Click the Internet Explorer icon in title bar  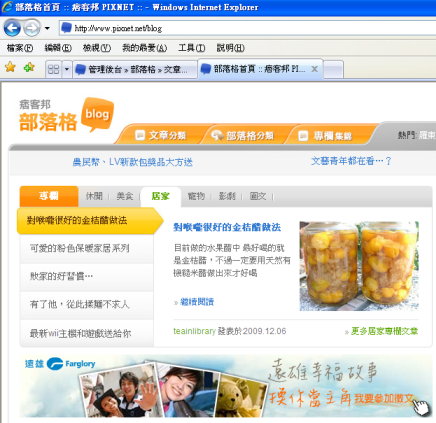coord(7,7)
